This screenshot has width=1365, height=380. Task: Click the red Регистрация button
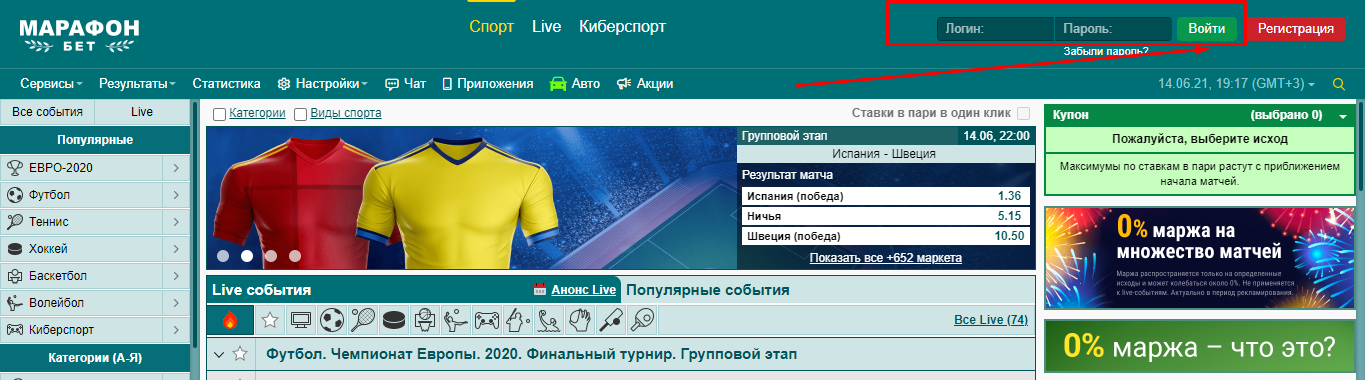coord(1295,29)
